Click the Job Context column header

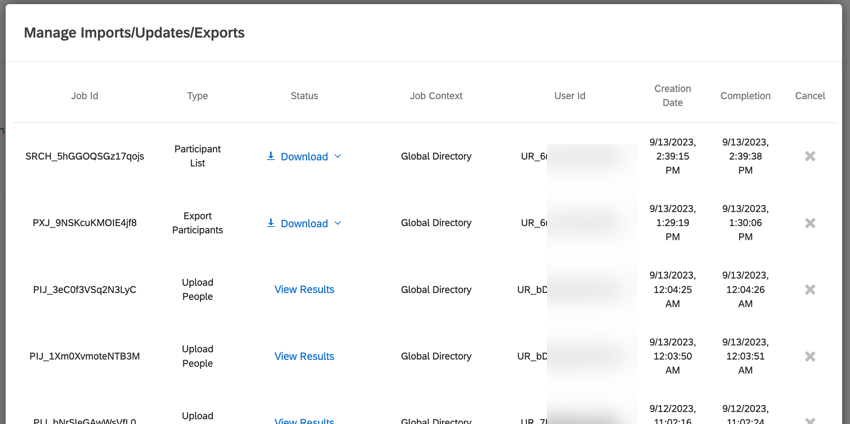(x=436, y=96)
